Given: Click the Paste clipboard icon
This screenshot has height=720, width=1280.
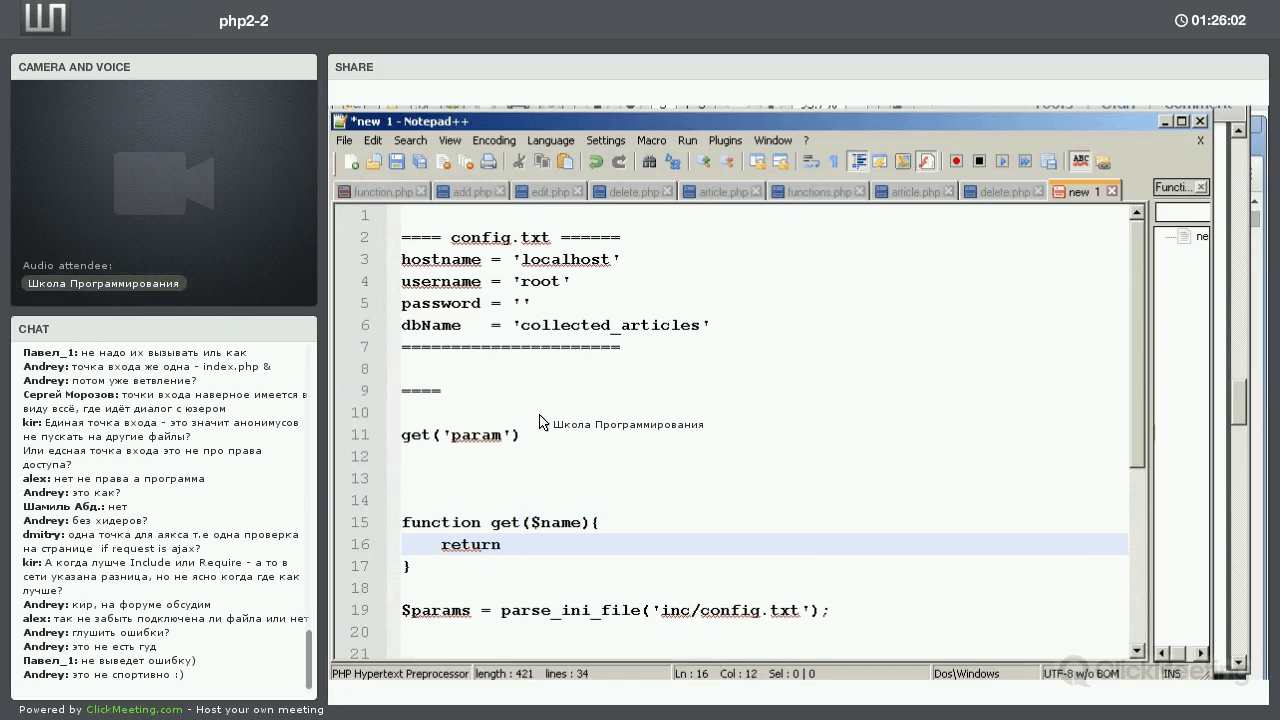Looking at the screenshot, I should (565, 162).
